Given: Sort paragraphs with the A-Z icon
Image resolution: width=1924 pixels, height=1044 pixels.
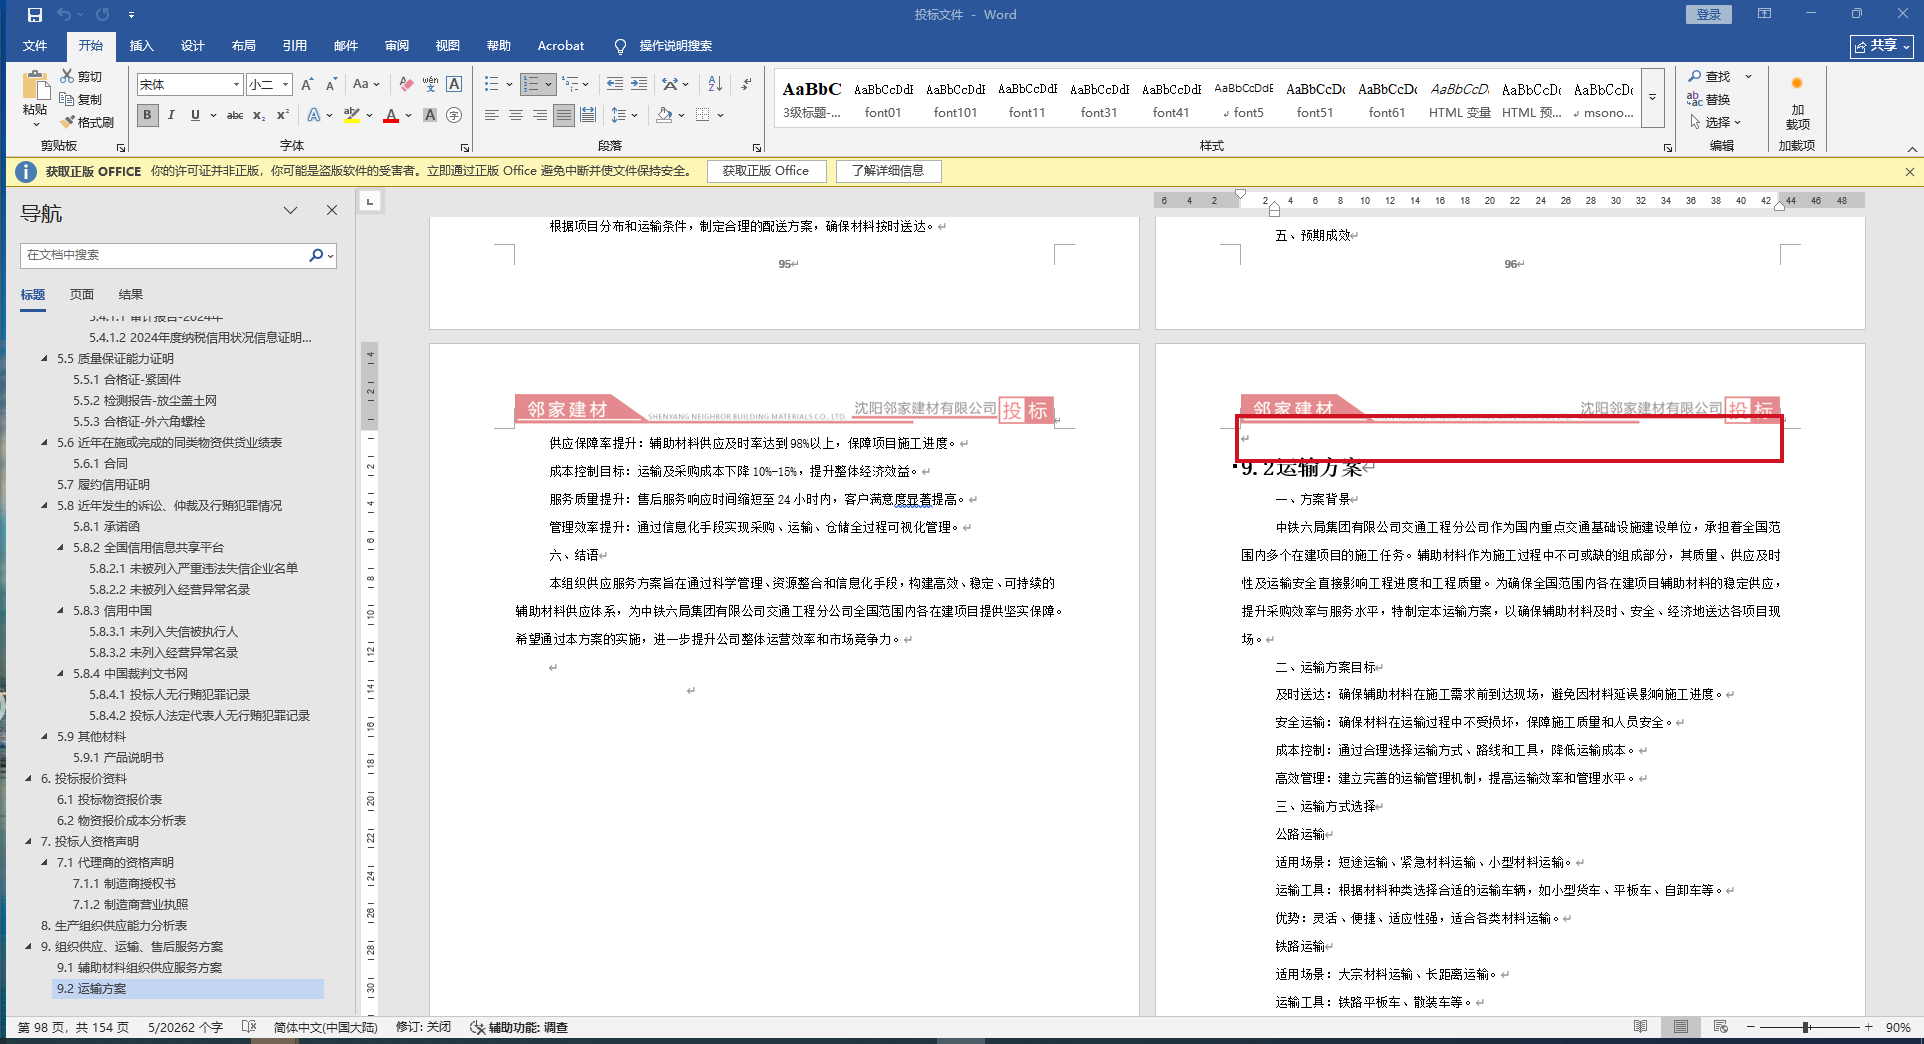Looking at the screenshot, I should point(715,85).
